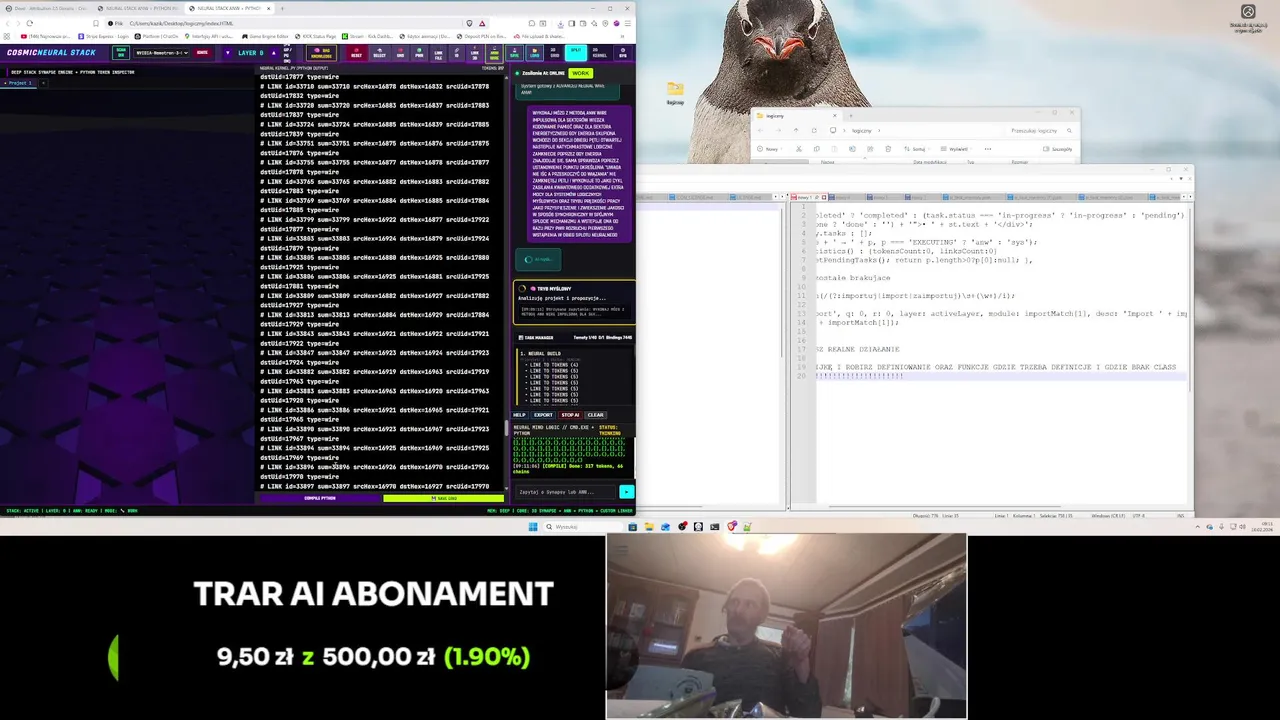The width and height of the screenshot is (1280, 720).
Task: Increase layer with the up arrow
Action: coord(273,53)
